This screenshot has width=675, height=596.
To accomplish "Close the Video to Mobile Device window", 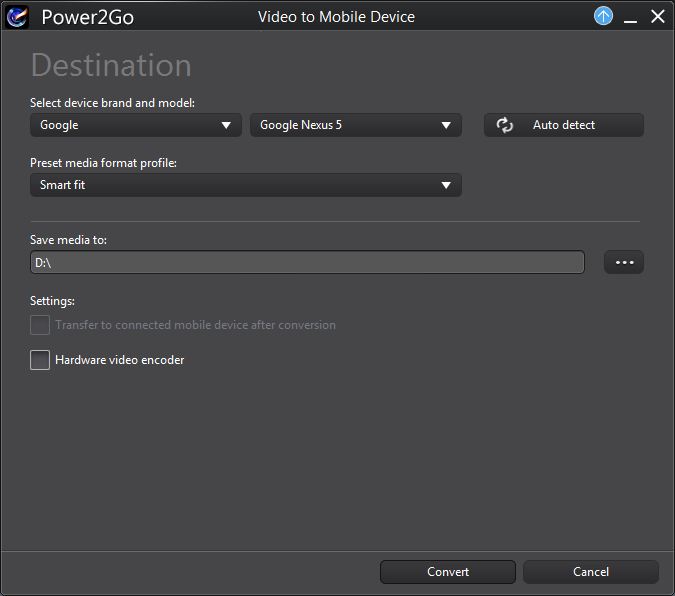I will click(x=657, y=17).
